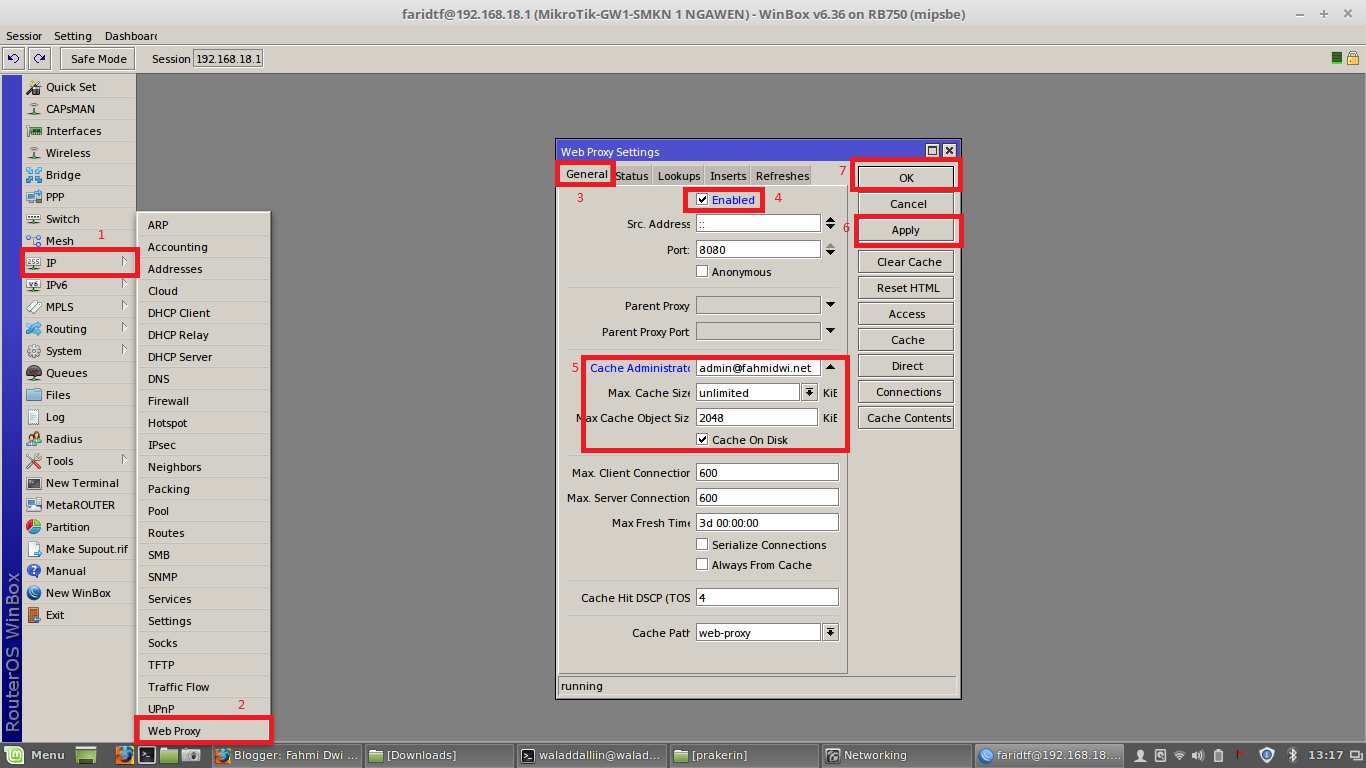The width and height of the screenshot is (1366, 768).
Task: Click the undo arrow toolbar icon
Action: tap(15, 59)
